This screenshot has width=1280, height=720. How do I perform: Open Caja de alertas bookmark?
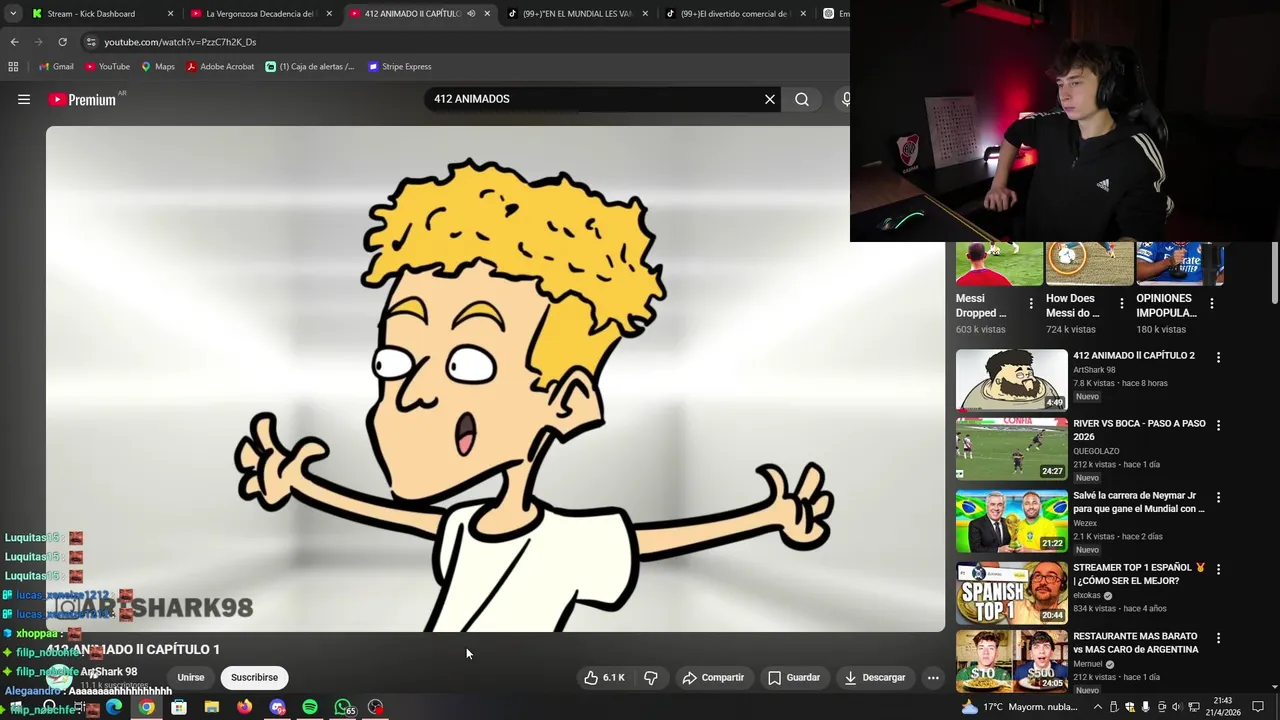point(310,67)
